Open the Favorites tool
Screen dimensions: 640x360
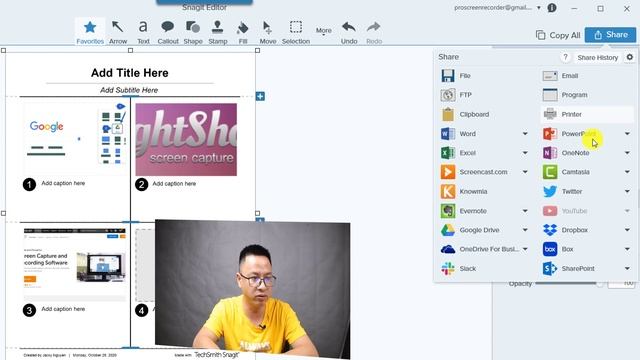90,32
